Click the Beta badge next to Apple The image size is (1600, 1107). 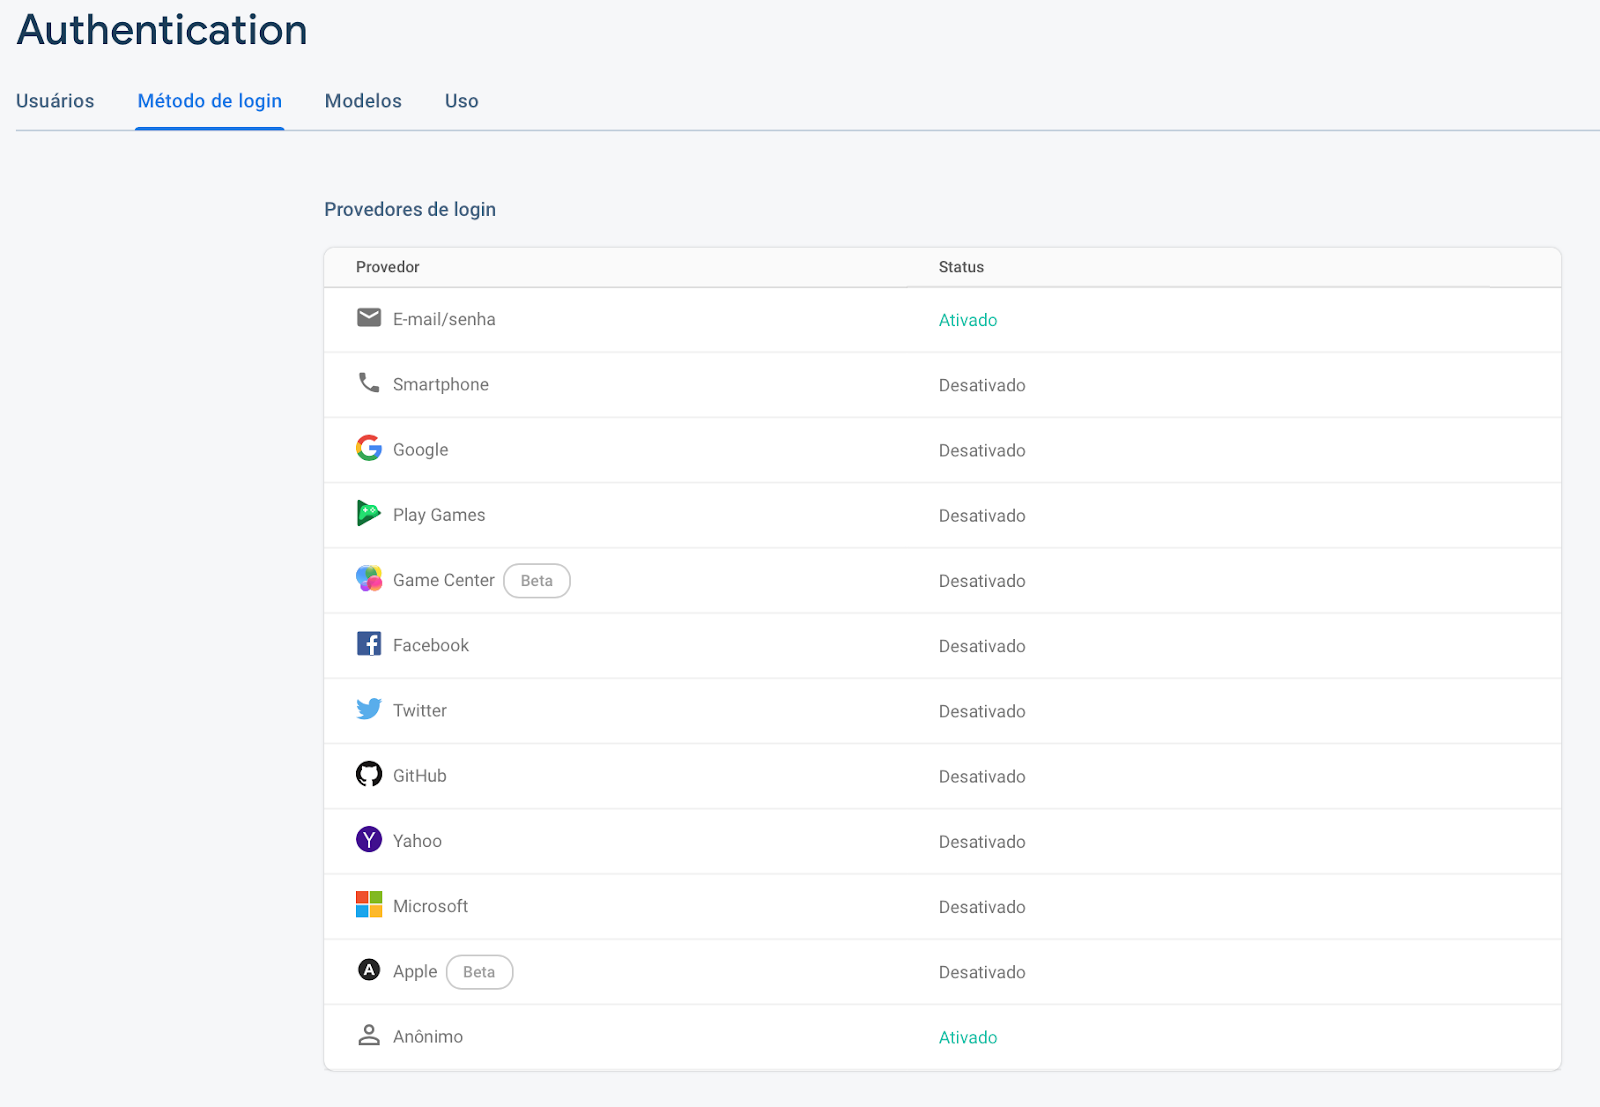click(479, 972)
